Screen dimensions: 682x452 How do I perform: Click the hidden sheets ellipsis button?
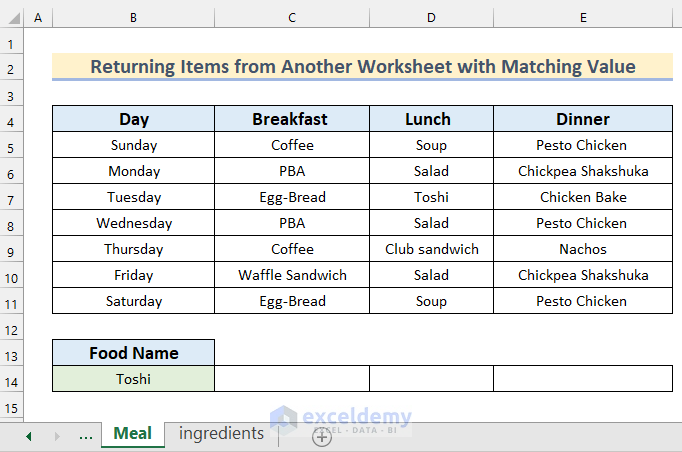tap(86, 436)
